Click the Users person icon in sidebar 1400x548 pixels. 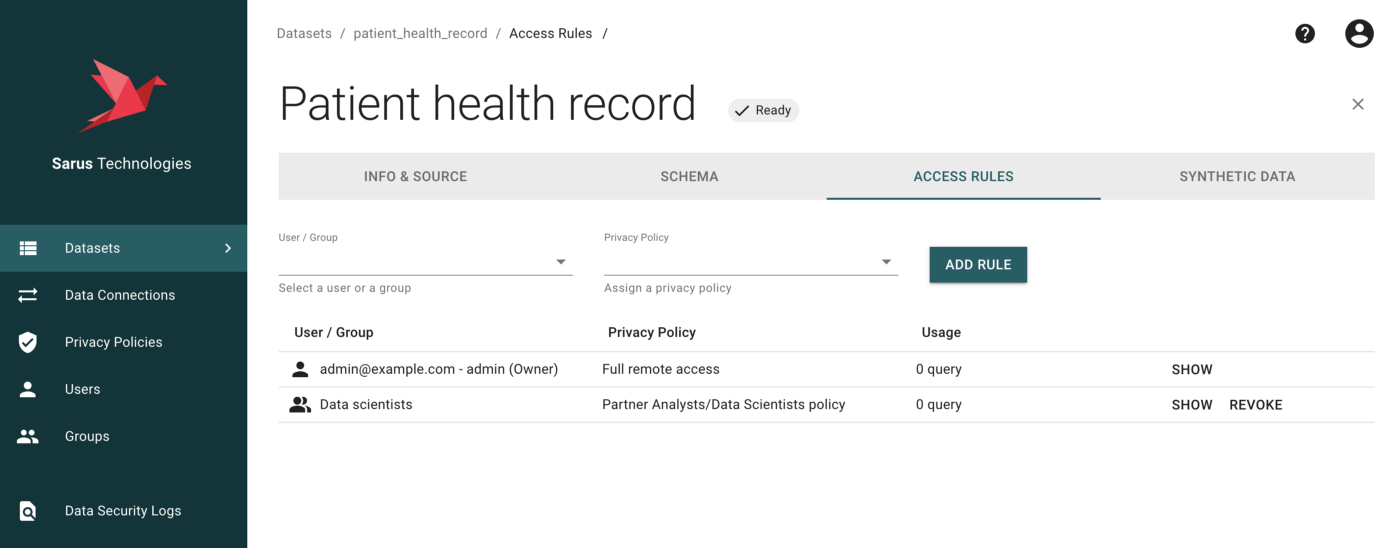pyautogui.click(x=28, y=389)
